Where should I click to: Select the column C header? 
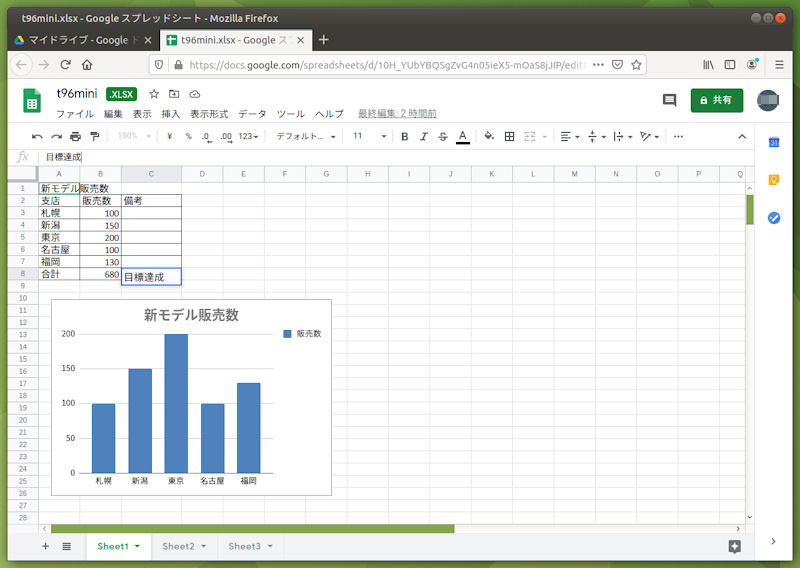(151, 174)
